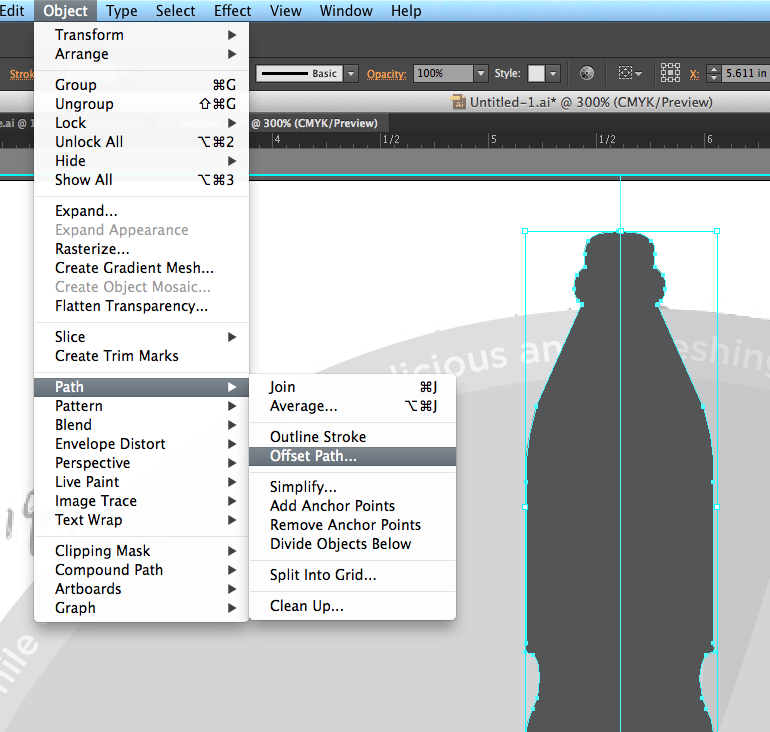Choose Split Into Grid...
Image resolution: width=770 pixels, height=732 pixels.
coord(353,575)
